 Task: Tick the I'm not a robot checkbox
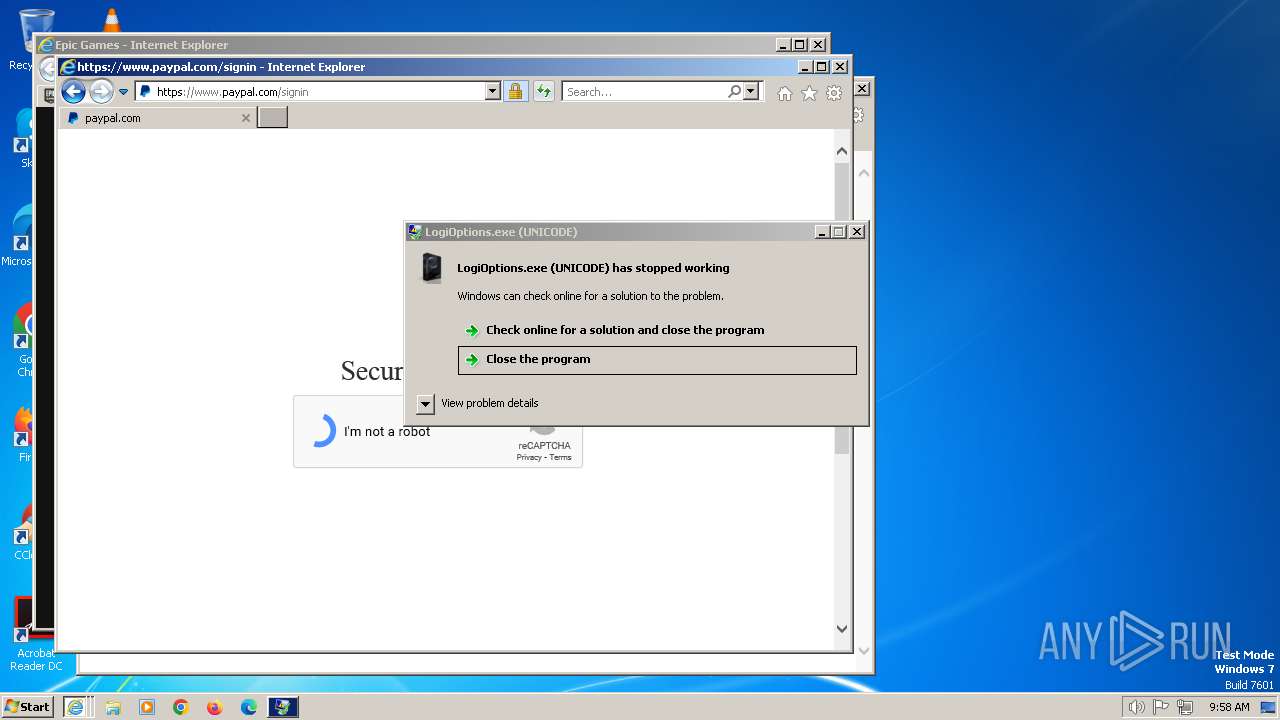(x=322, y=431)
